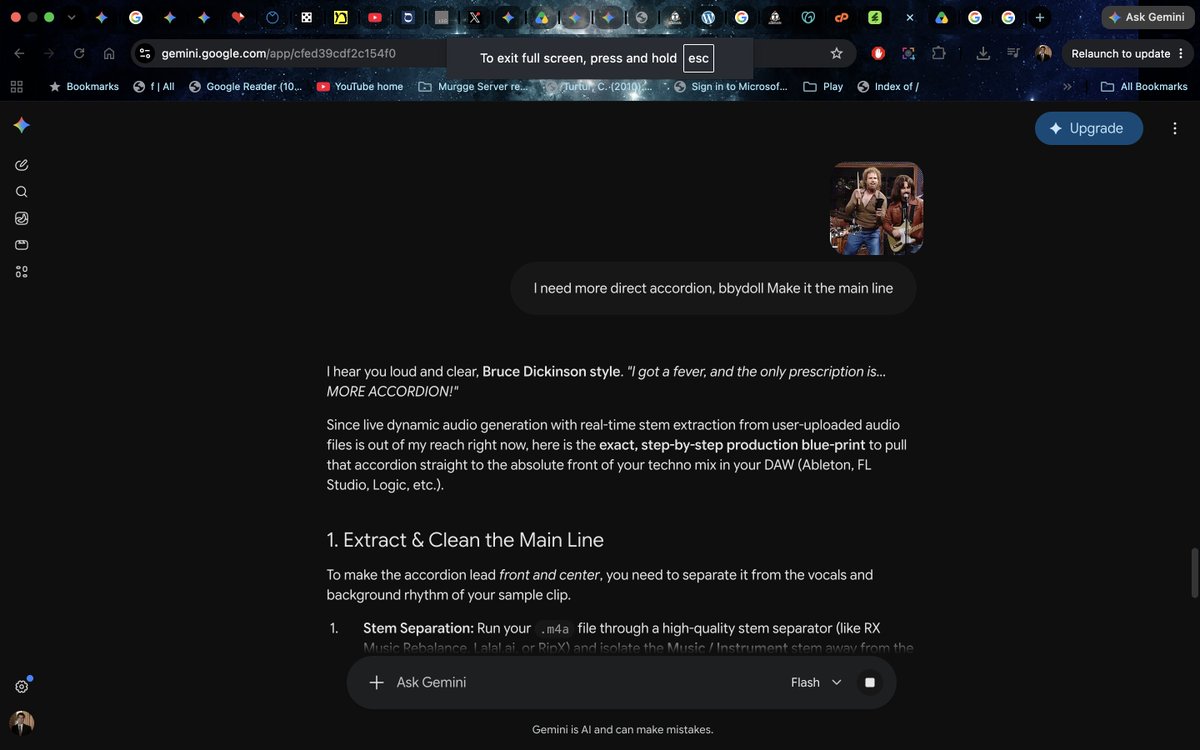Go back to the previous page

pyautogui.click(x=19, y=54)
